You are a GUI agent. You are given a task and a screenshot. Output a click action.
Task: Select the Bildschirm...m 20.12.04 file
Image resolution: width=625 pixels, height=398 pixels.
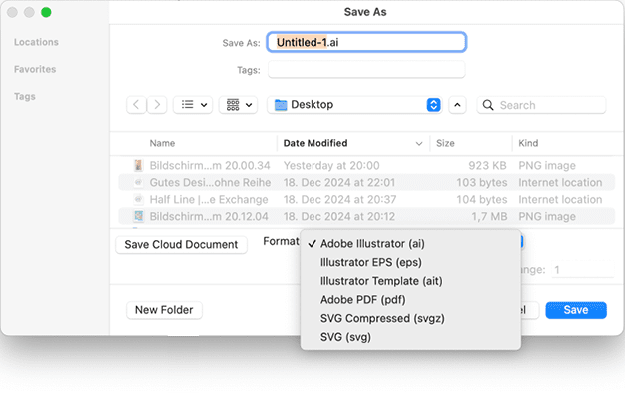tap(366, 216)
